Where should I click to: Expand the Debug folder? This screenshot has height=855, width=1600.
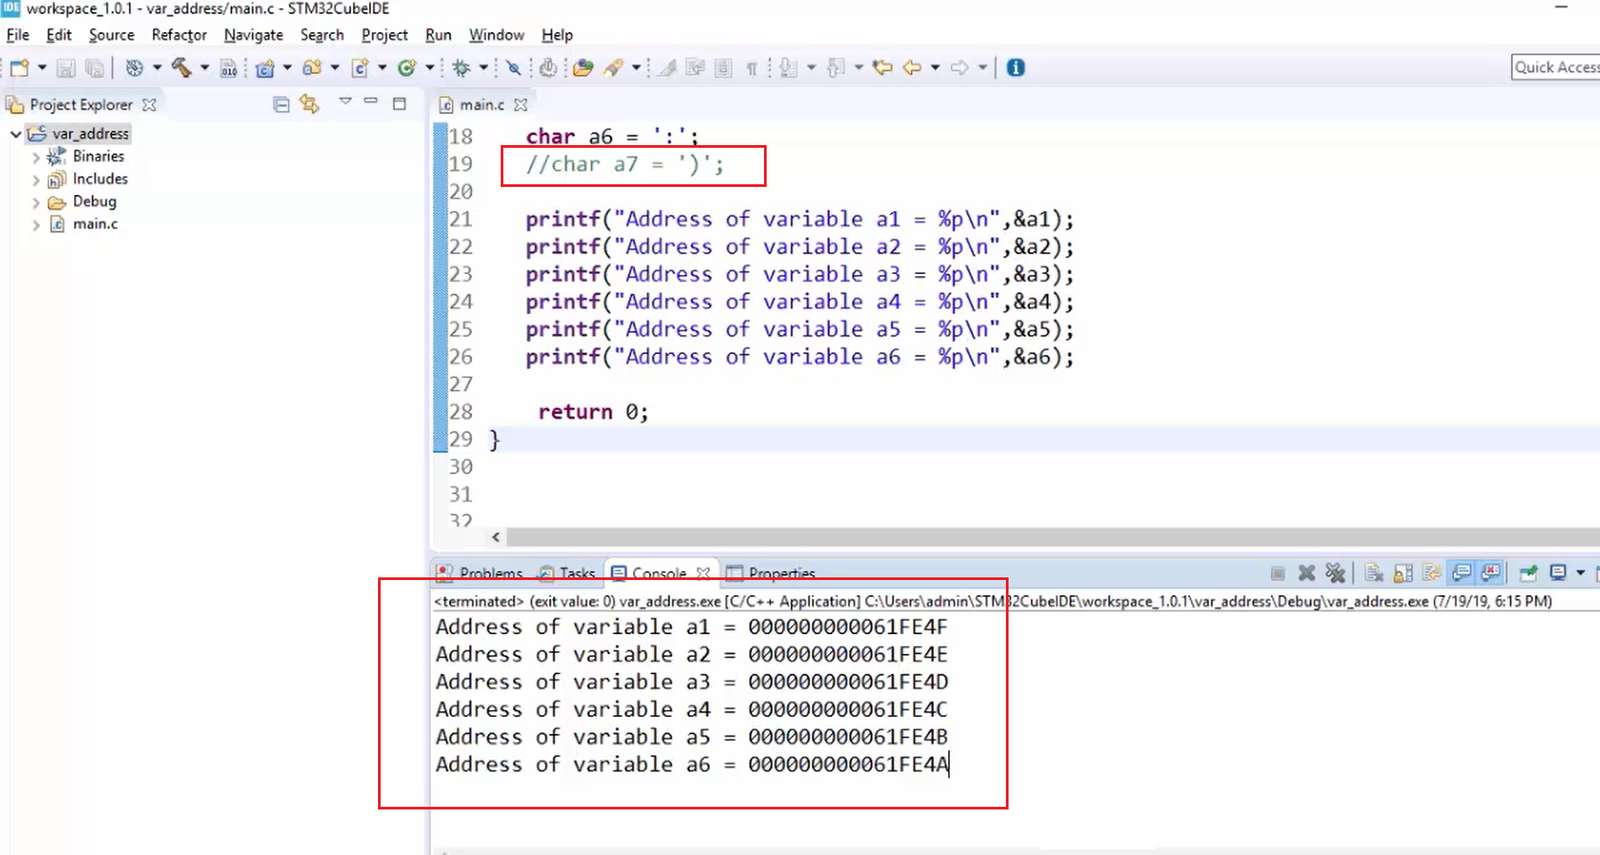pyautogui.click(x=36, y=203)
